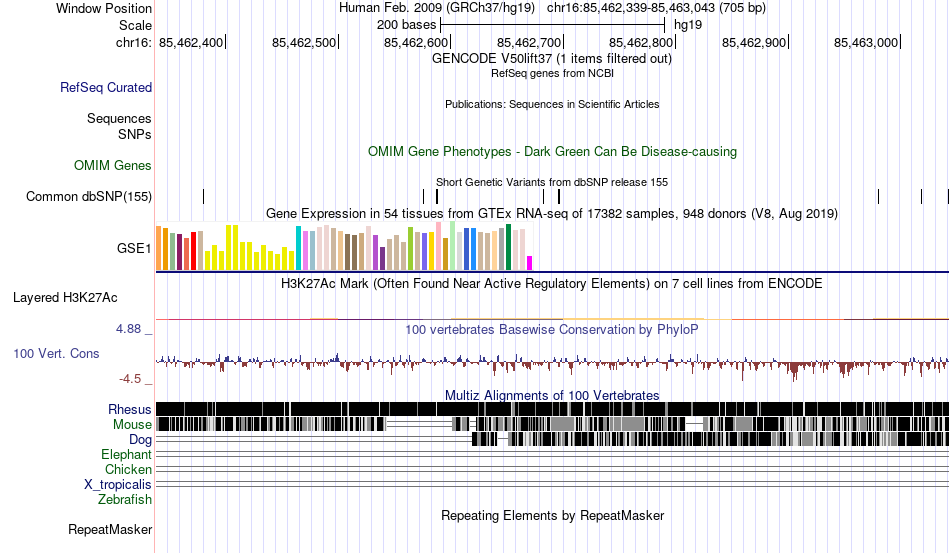Click the chr16:85,462,339-85,463,043 coordinate text

tap(656, 8)
